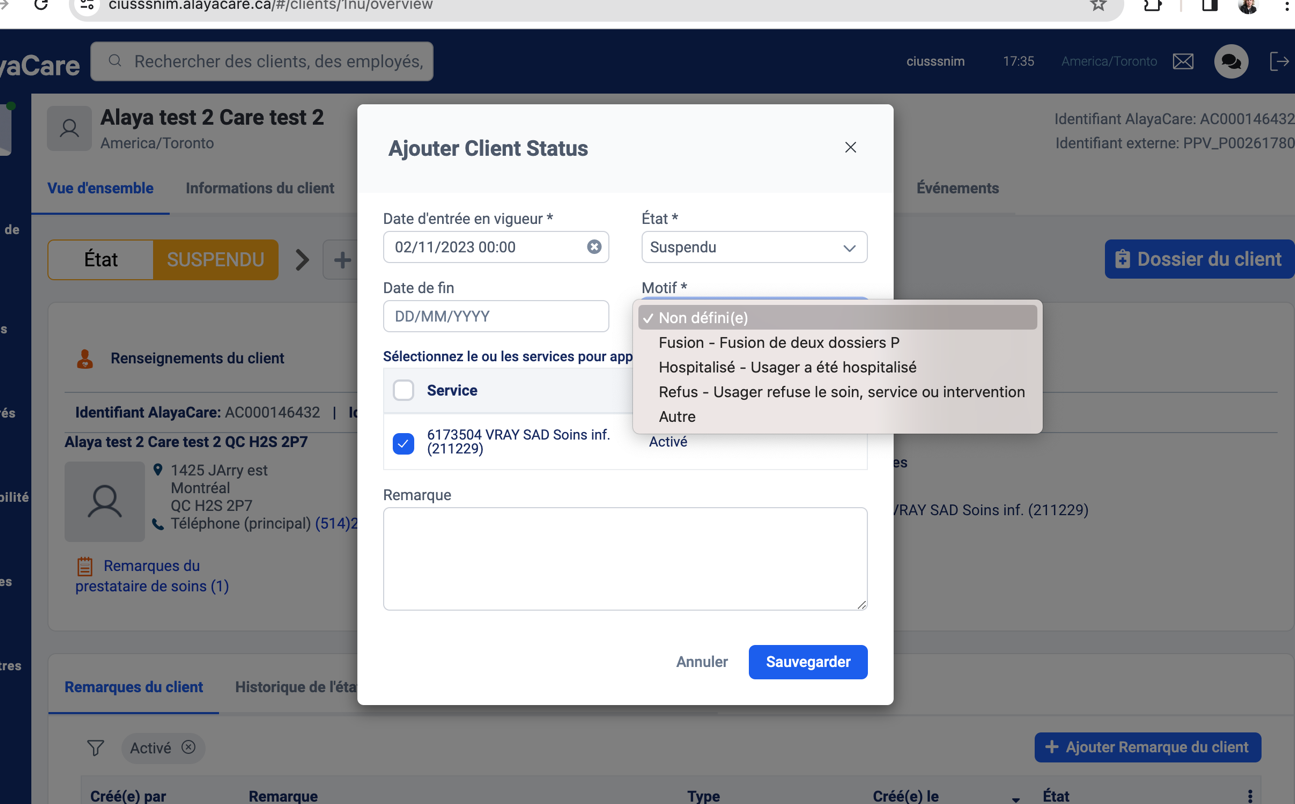Click into the Remarque text area
The image size is (1295, 804).
click(625, 558)
